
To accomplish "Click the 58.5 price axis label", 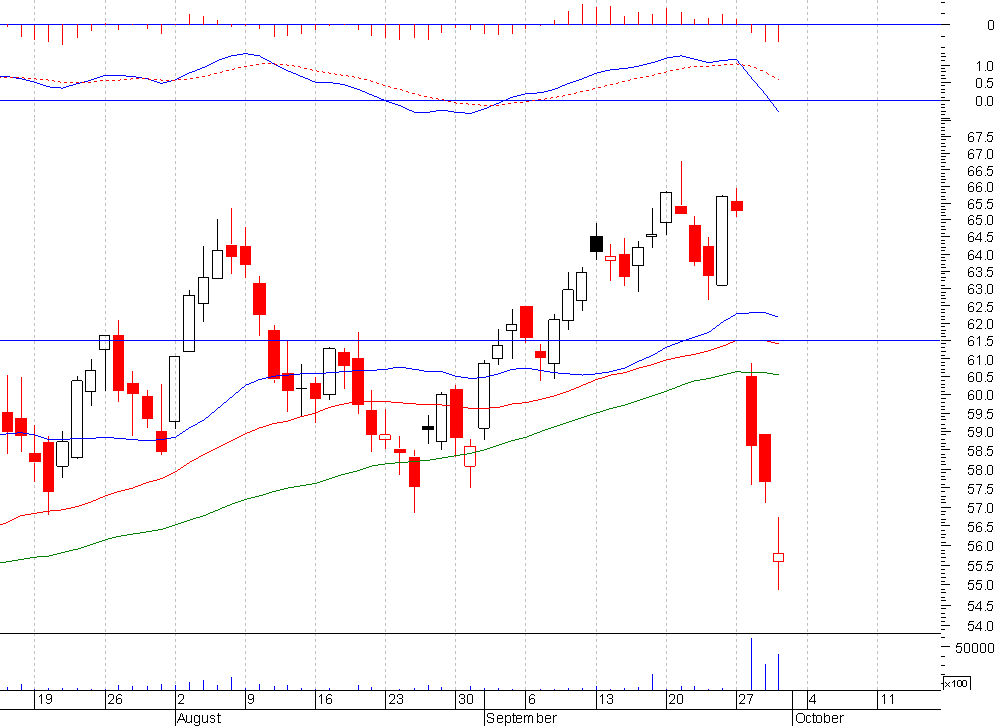I will tap(980, 451).
